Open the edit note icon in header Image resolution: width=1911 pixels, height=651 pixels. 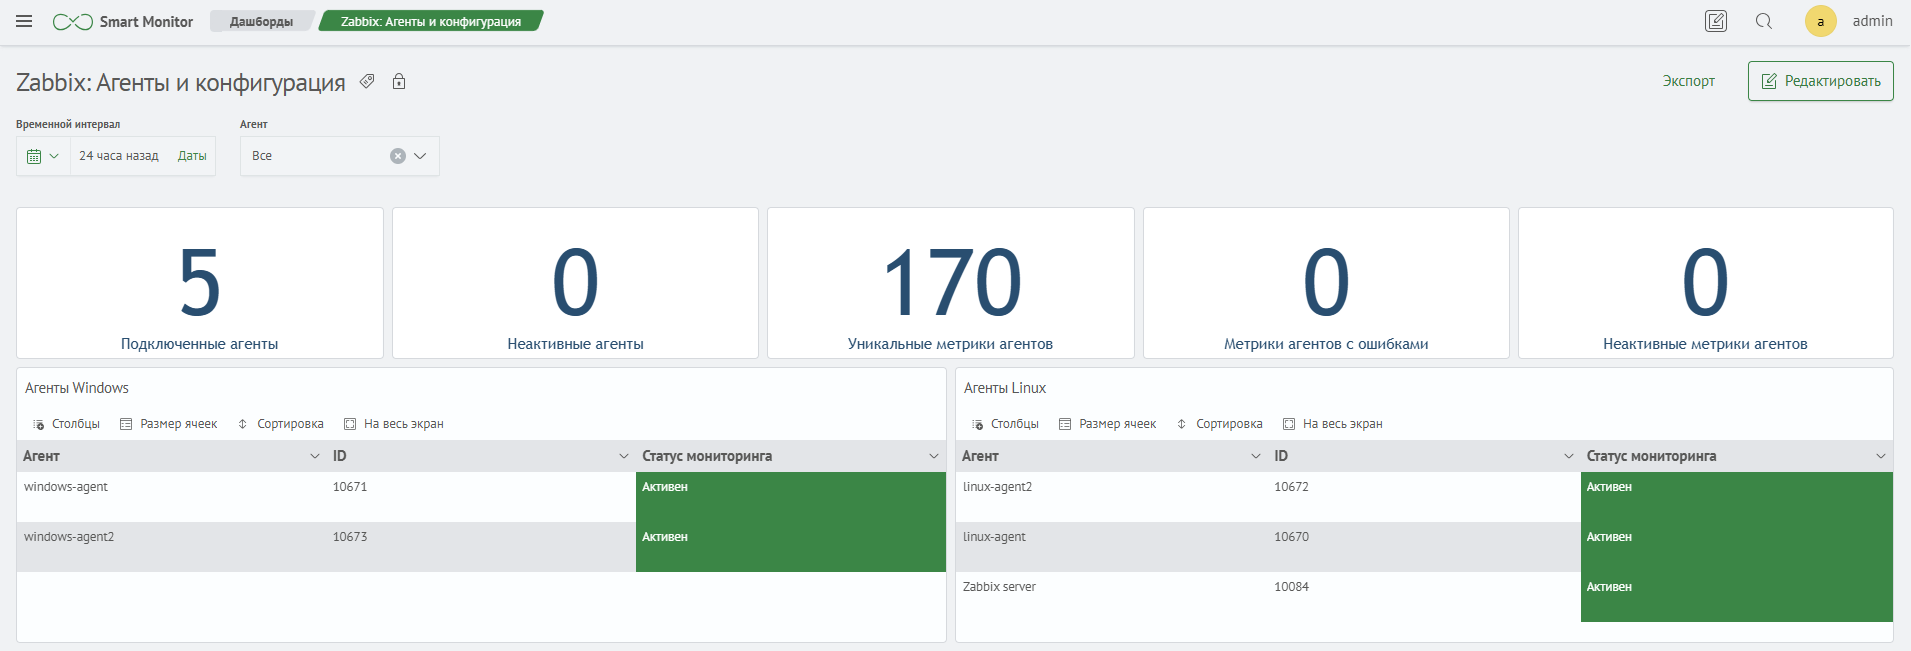coord(1716,21)
